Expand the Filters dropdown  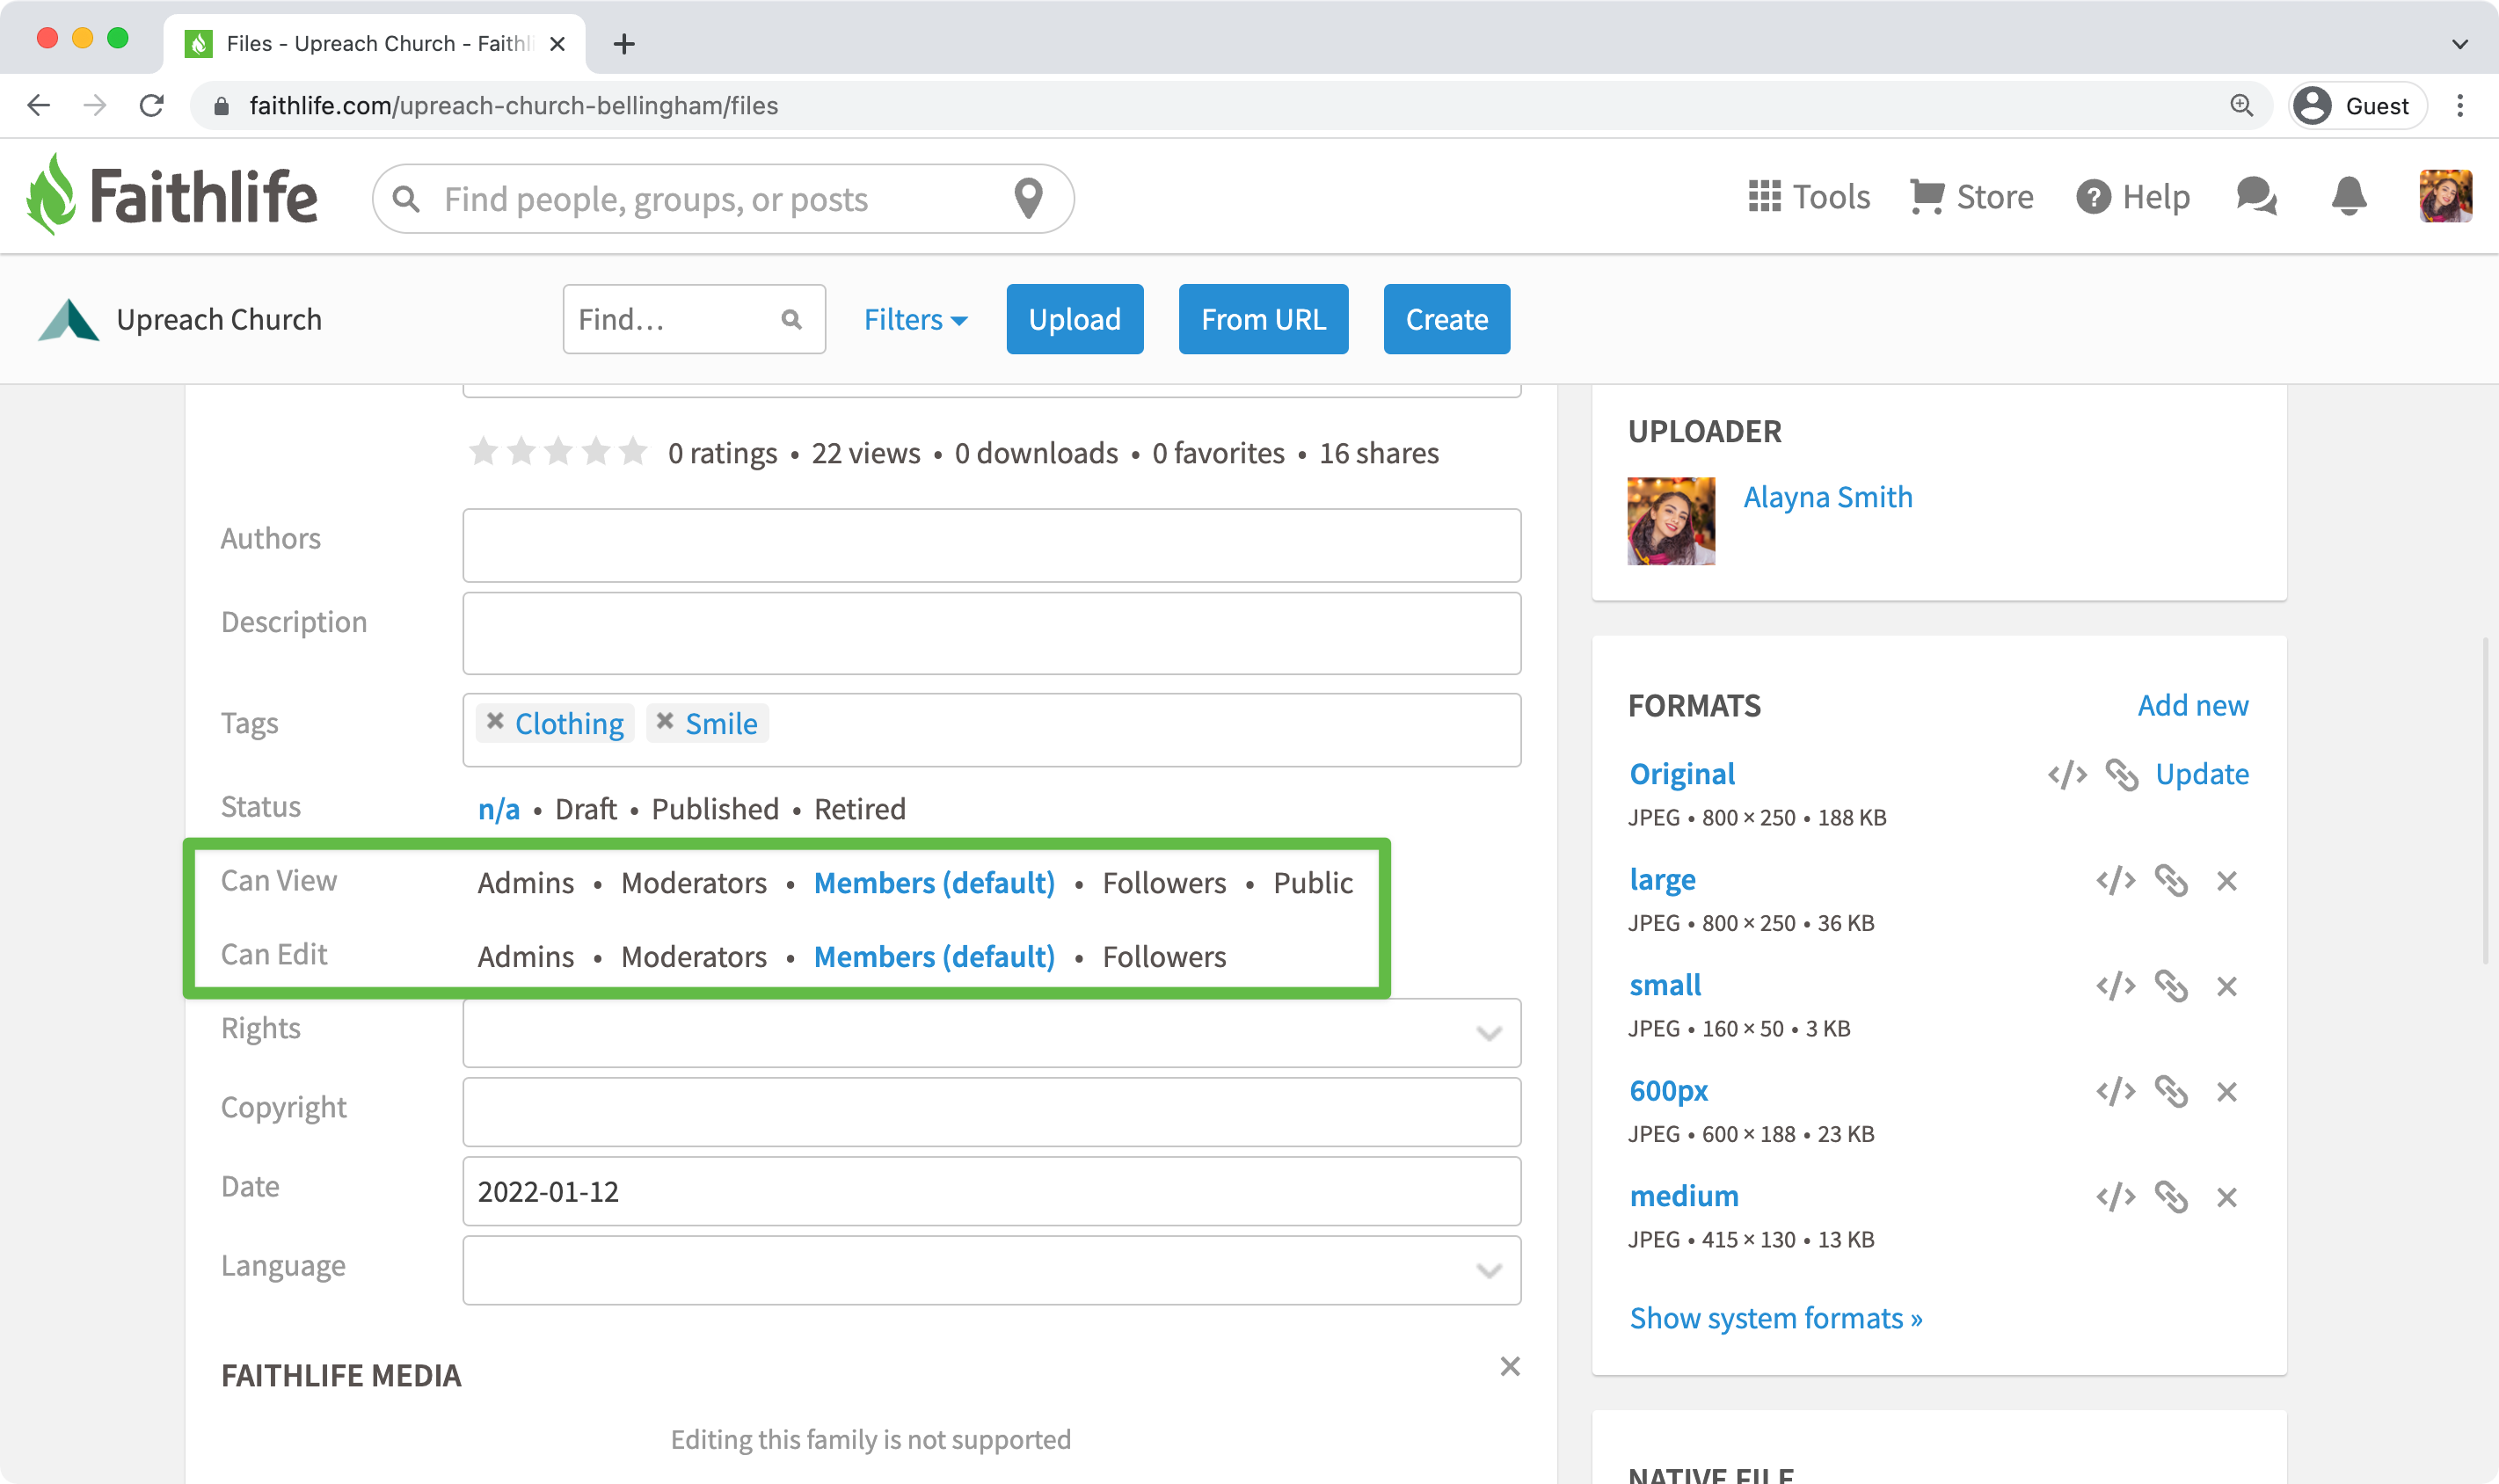(915, 319)
